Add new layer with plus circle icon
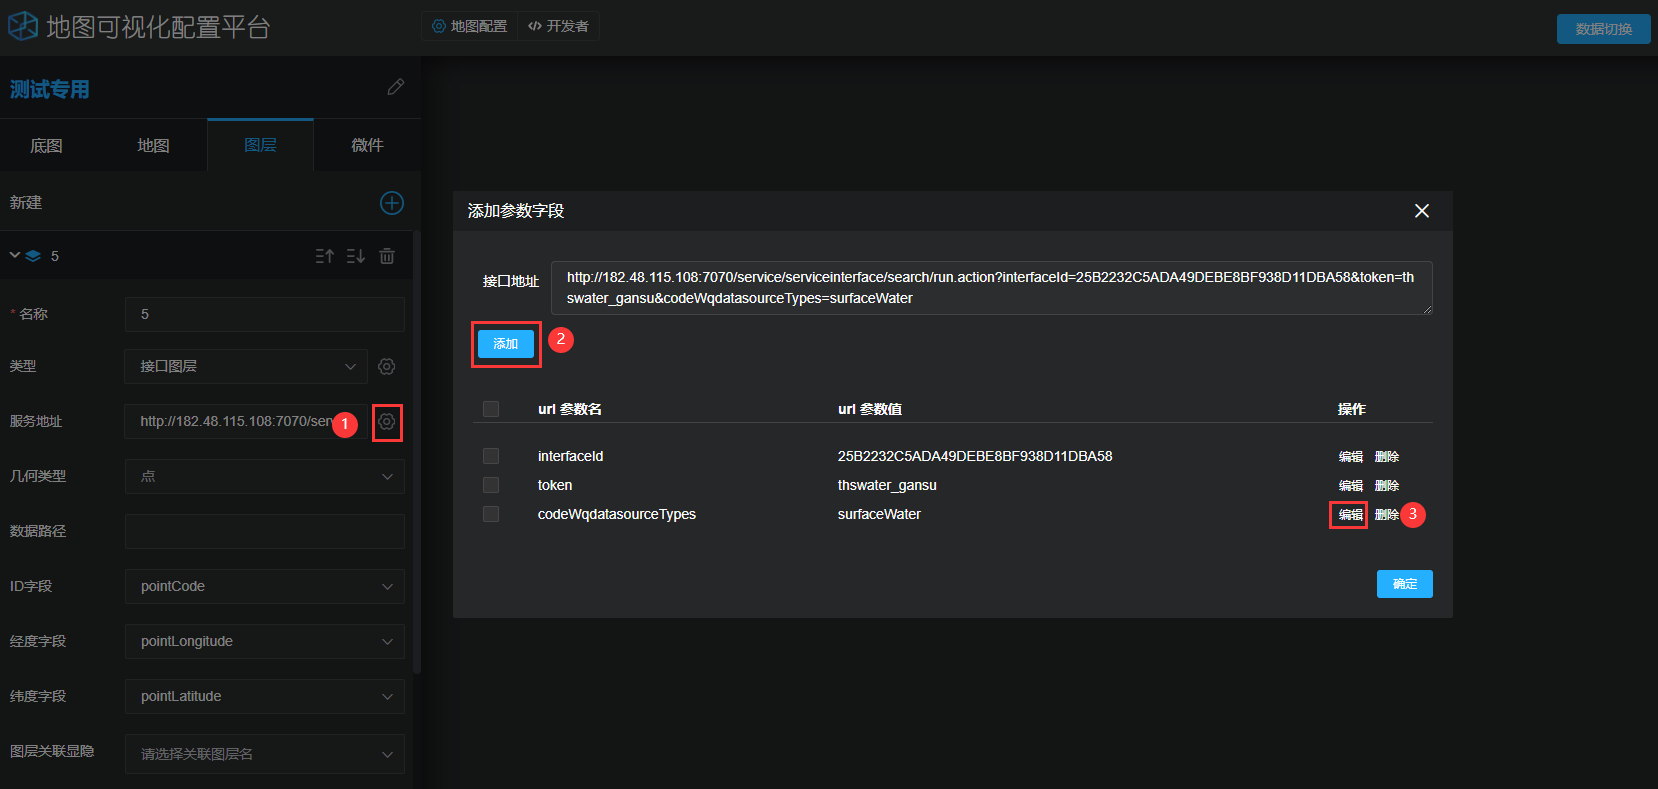The width and height of the screenshot is (1658, 789). pyautogui.click(x=392, y=203)
